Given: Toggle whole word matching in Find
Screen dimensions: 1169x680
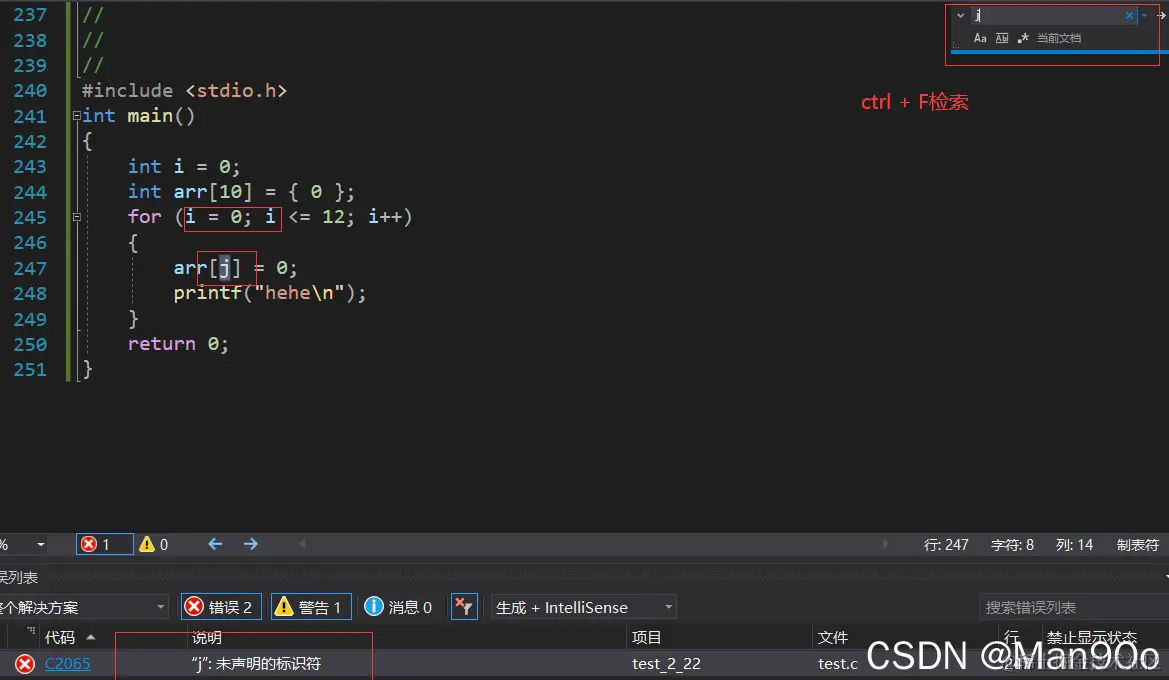Looking at the screenshot, I should coord(1001,38).
